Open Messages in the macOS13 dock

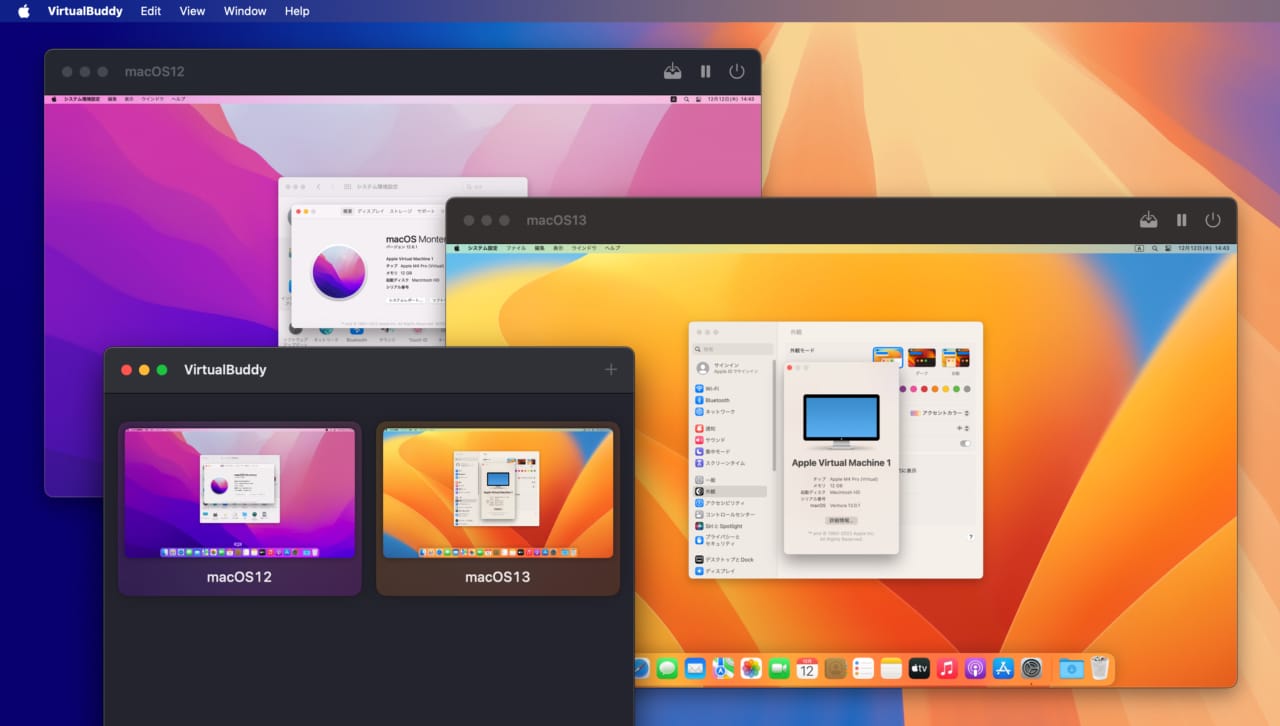pyautogui.click(x=667, y=668)
